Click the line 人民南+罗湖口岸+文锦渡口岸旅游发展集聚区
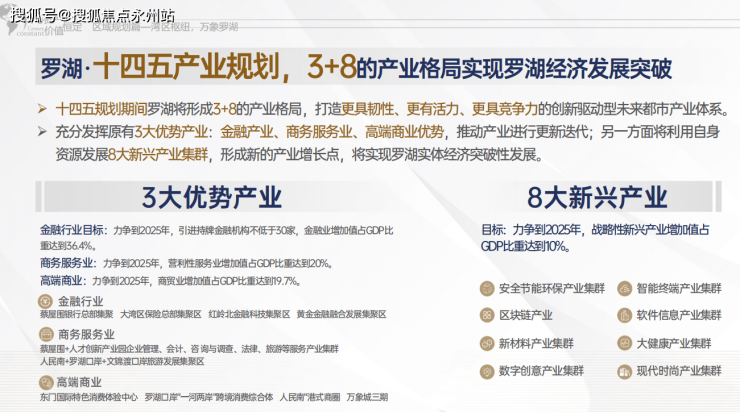 122,362
